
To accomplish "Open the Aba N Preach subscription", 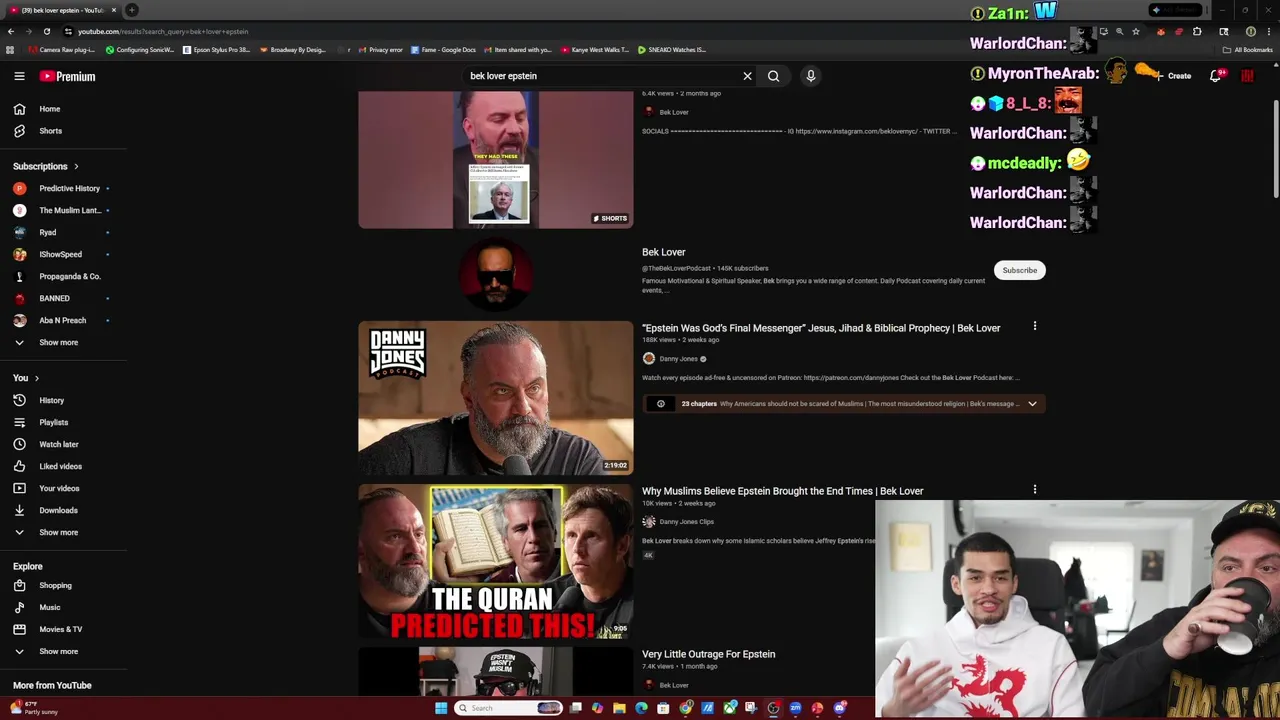I will click(63, 320).
